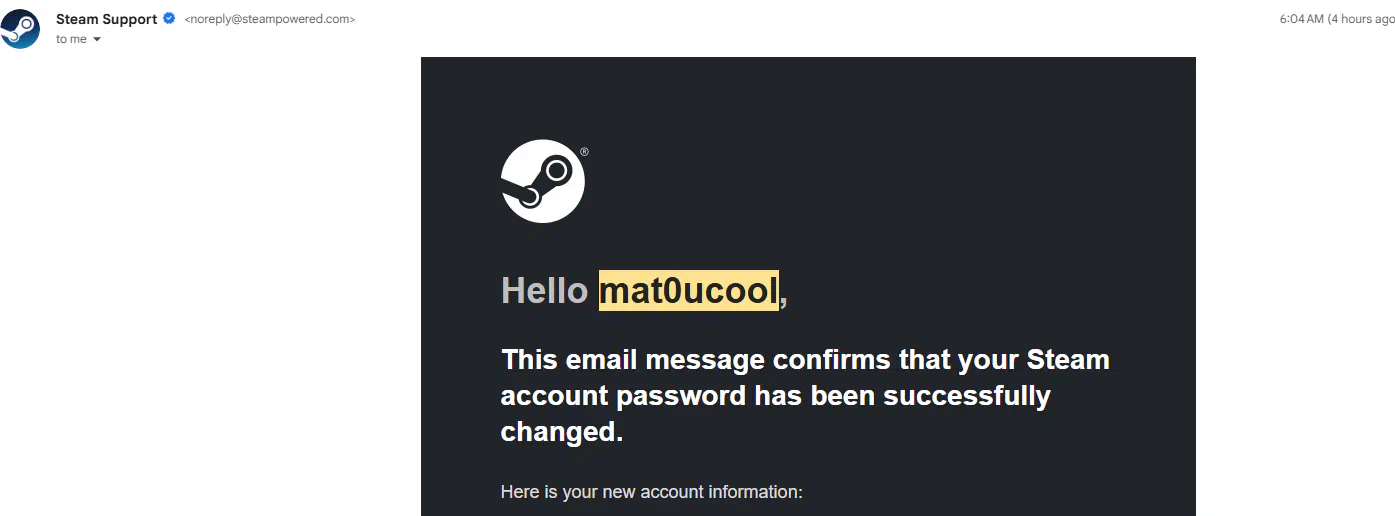Click the large Steam logo in email body
Viewport: 1395px width, 516px height.
(542, 181)
